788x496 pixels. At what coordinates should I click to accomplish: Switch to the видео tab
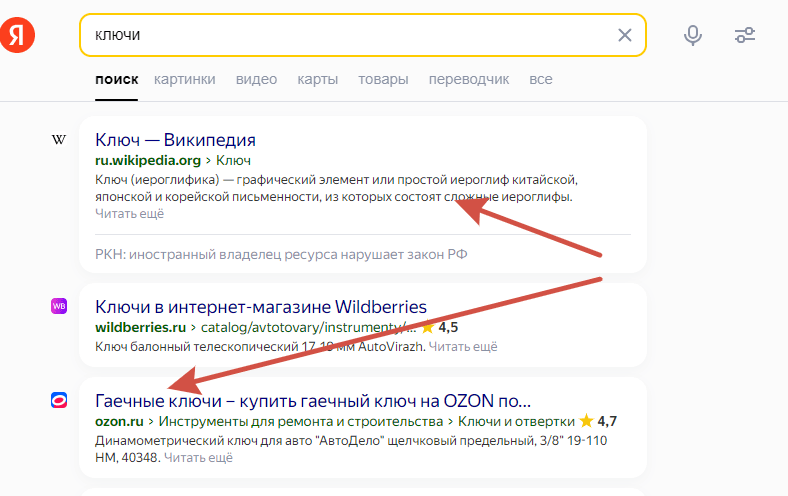[256, 79]
